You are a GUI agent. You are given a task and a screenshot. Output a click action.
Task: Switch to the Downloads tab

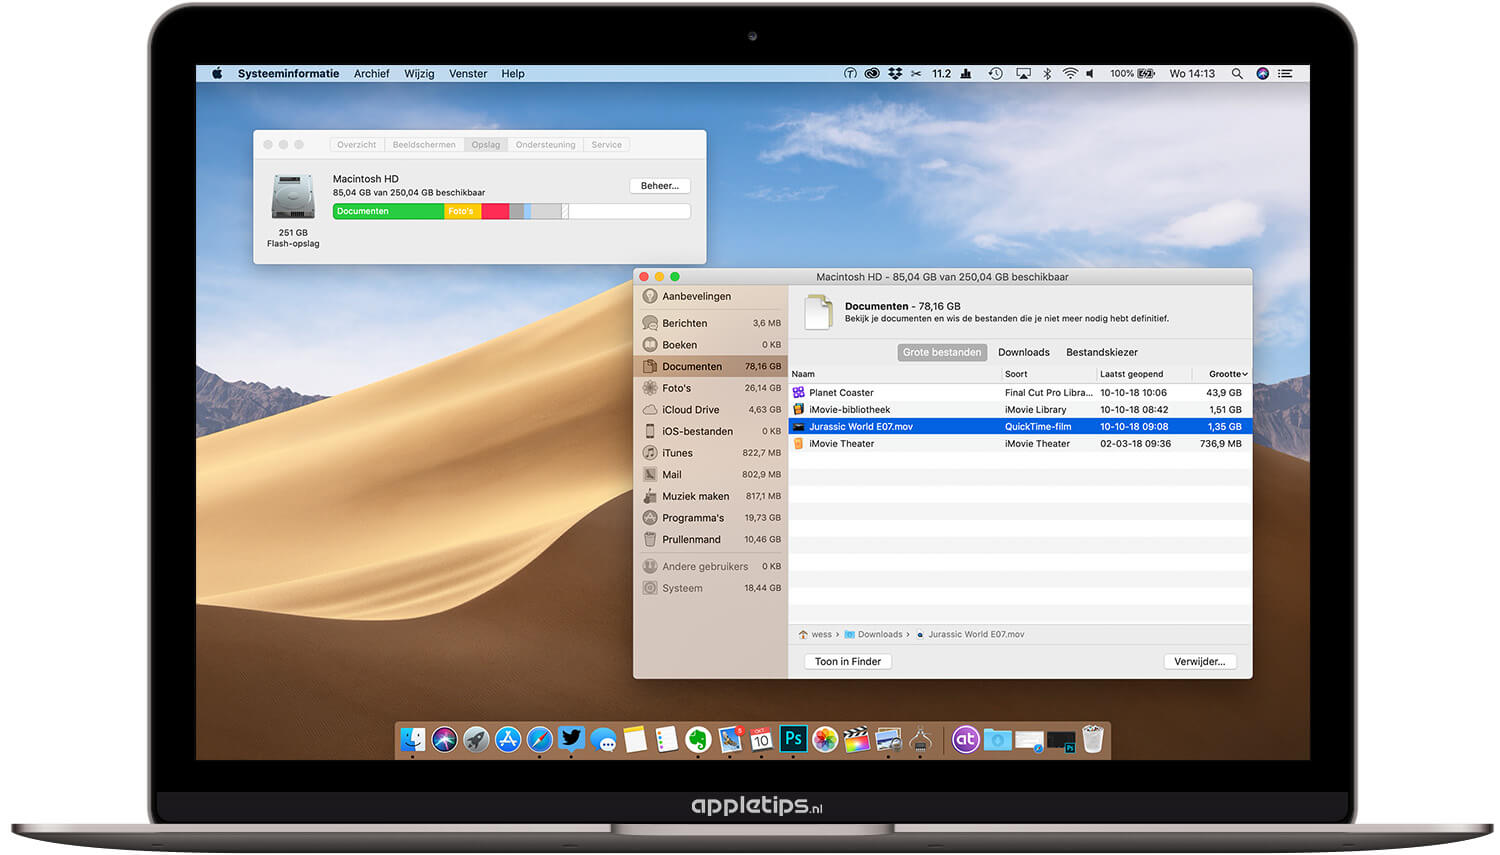pyautogui.click(x=1023, y=352)
